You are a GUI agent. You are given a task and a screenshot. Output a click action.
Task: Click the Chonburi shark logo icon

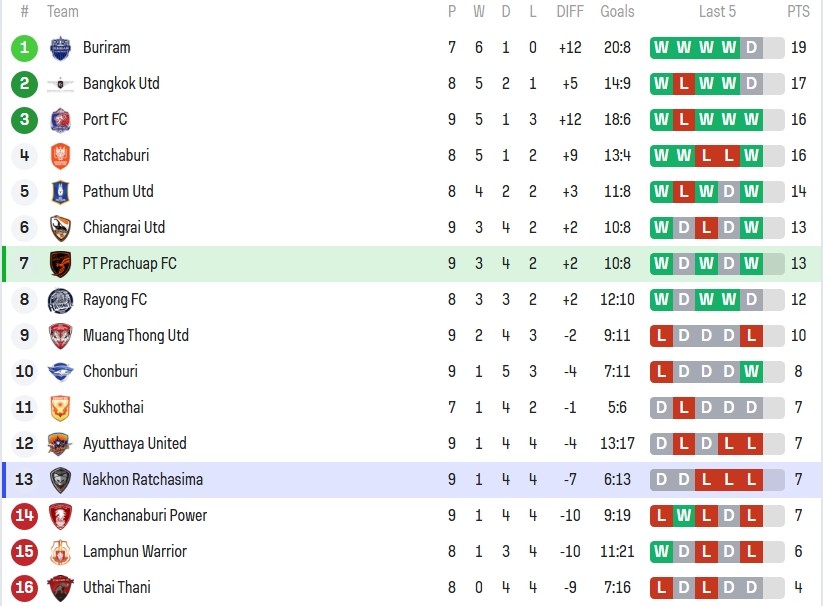click(x=60, y=372)
